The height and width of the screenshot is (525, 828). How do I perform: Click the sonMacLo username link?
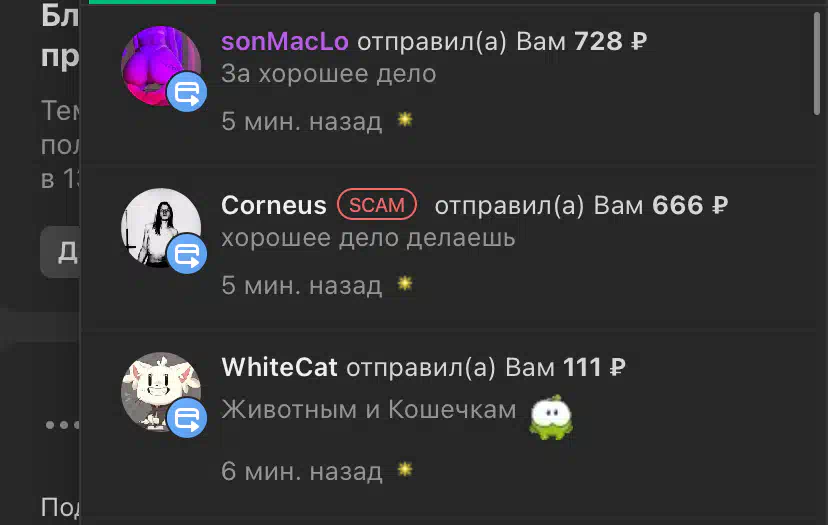pyautogui.click(x=285, y=41)
